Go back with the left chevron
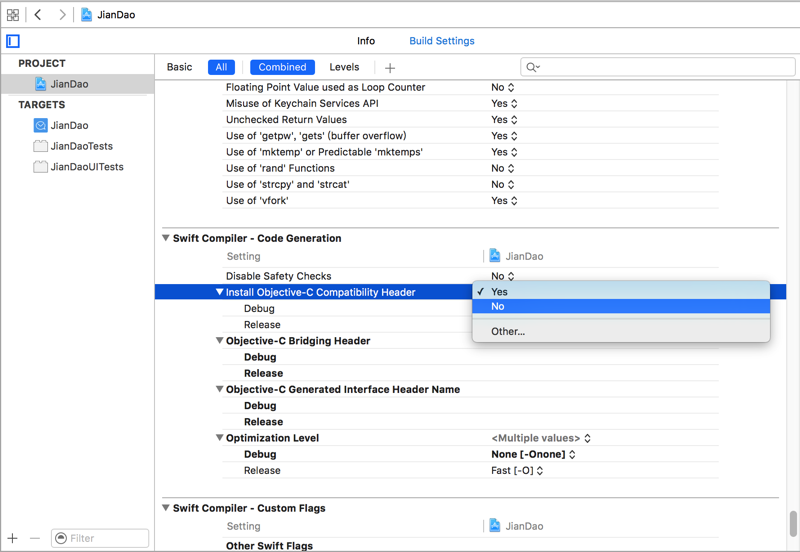The width and height of the screenshot is (800, 552). (x=38, y=15)
